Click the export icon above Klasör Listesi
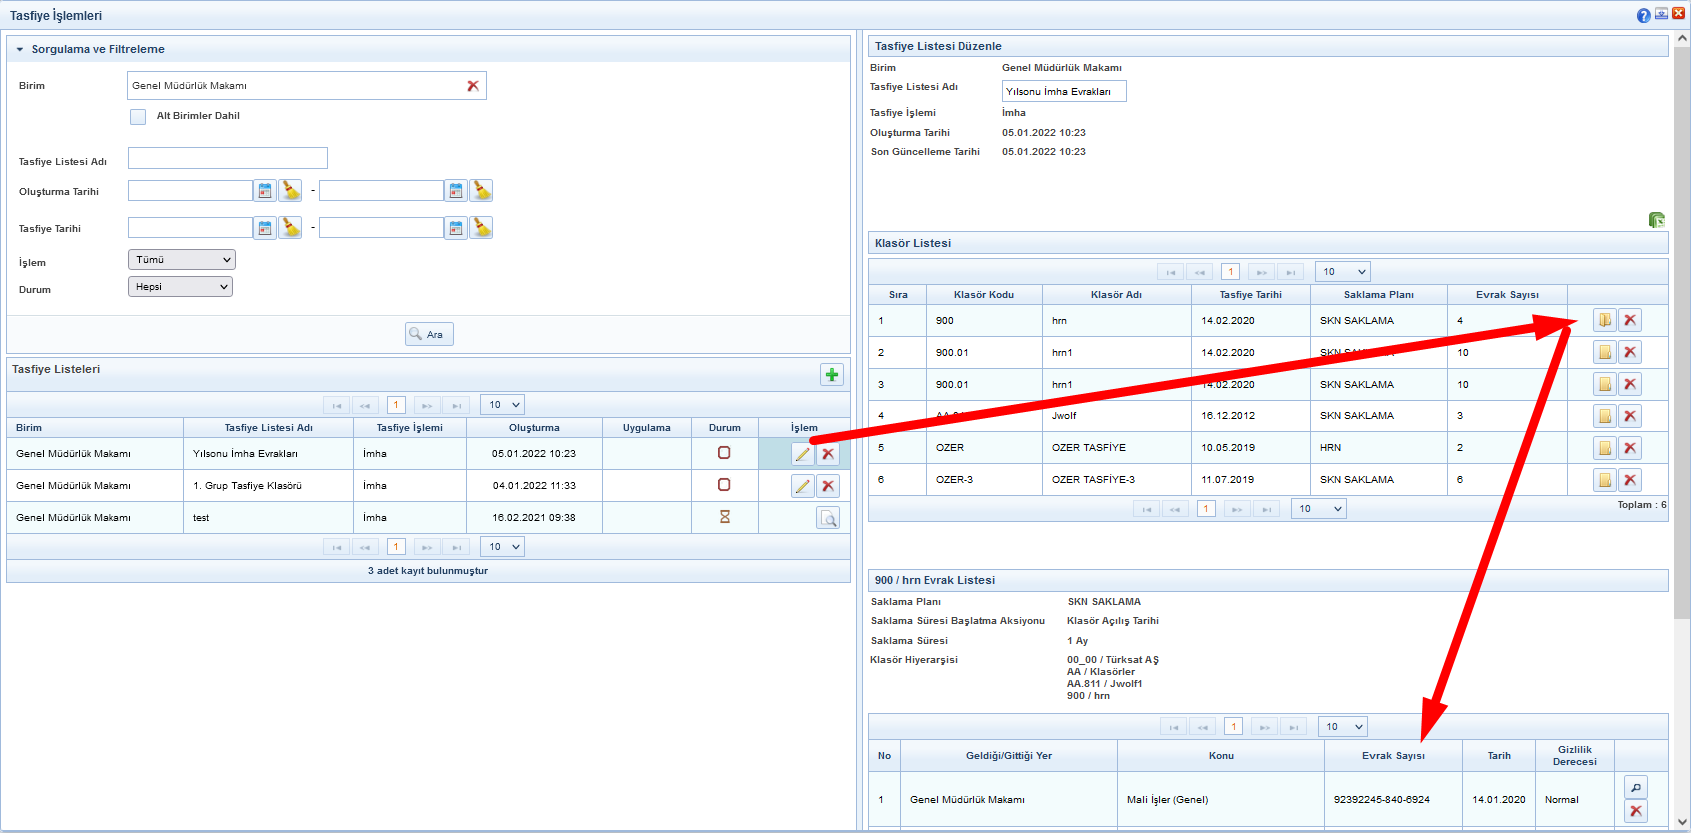This screenshot has width=1691, height=833. tap(1656, 220)
